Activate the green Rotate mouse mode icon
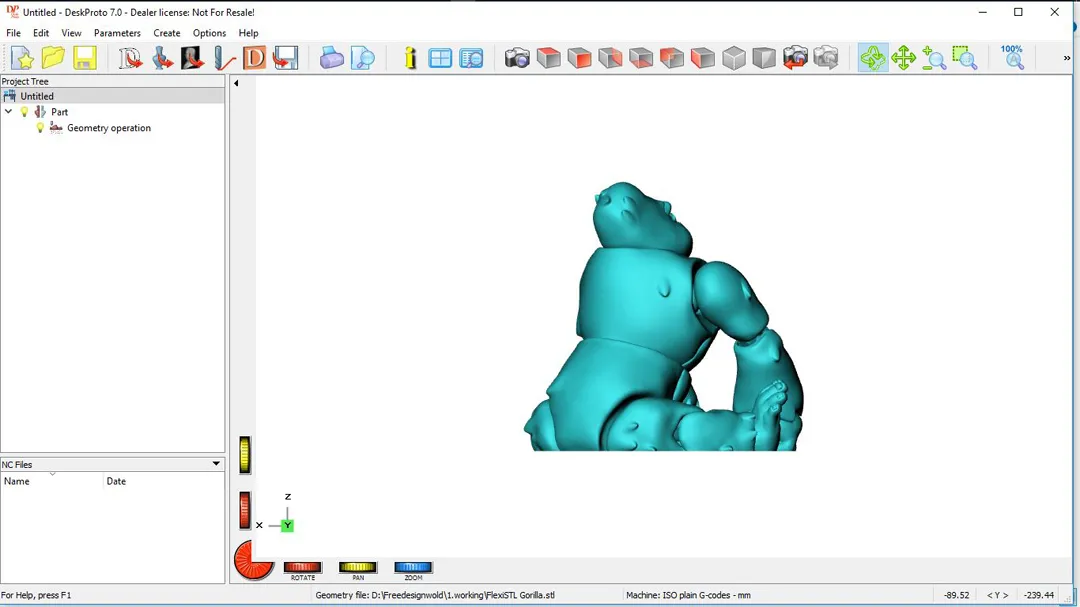Image resolution: width=1080 pixels, height=607 pixels. click(873, 58)
